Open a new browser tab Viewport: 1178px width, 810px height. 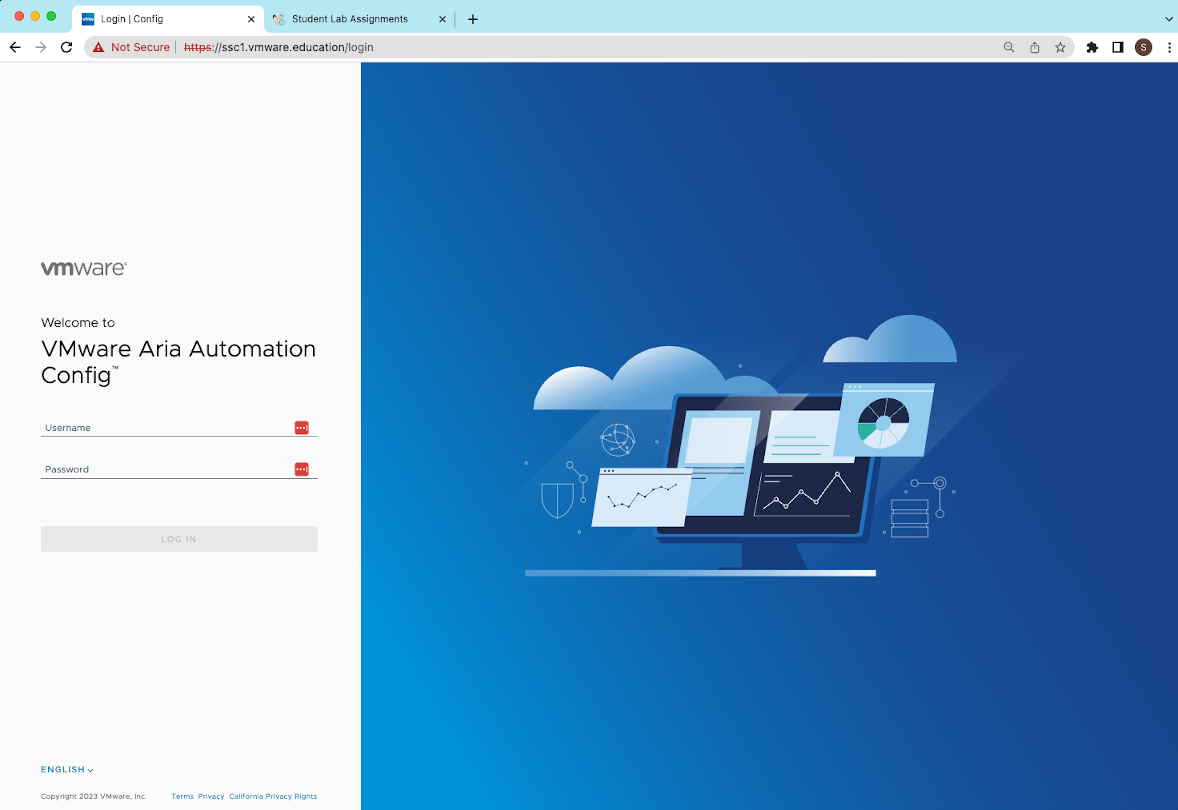[473, 19]
